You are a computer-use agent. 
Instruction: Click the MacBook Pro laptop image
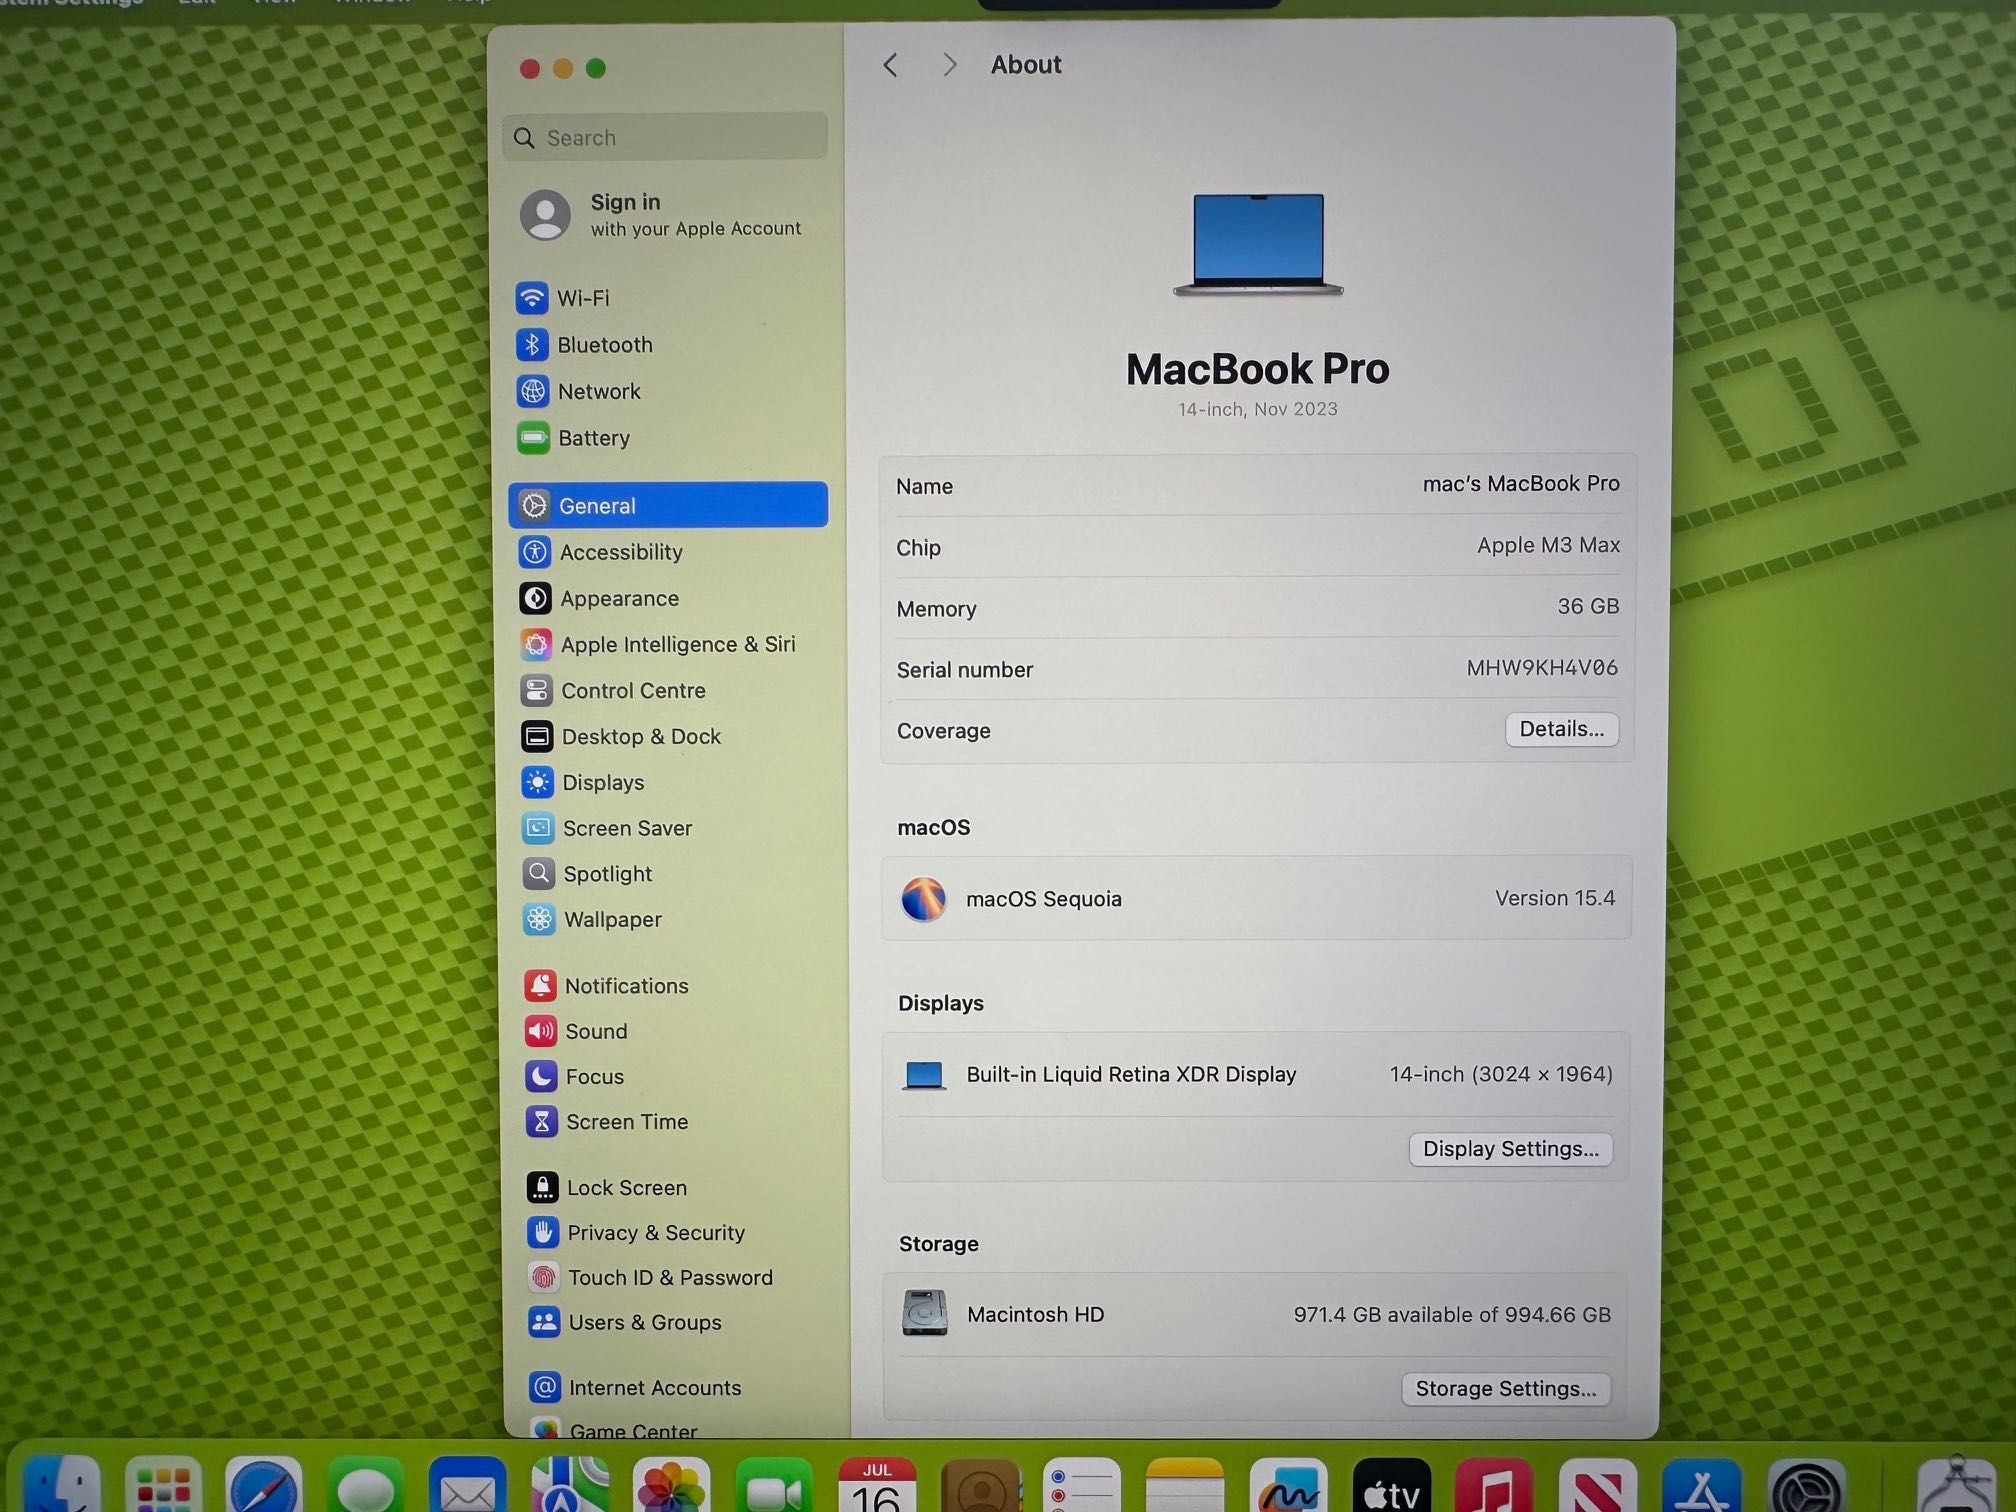click(1258, 245)
